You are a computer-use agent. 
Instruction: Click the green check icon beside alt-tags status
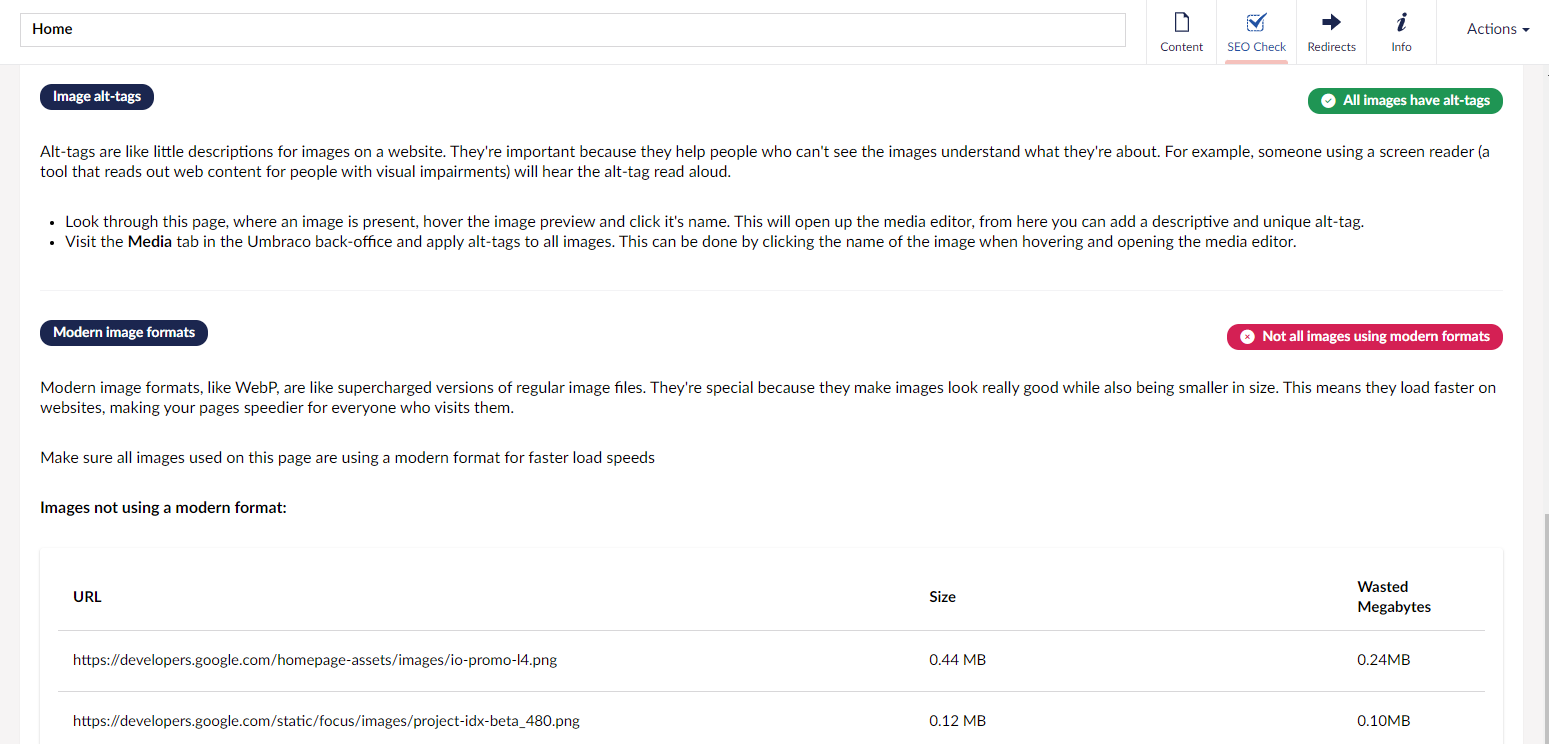tap(1328, 100)
